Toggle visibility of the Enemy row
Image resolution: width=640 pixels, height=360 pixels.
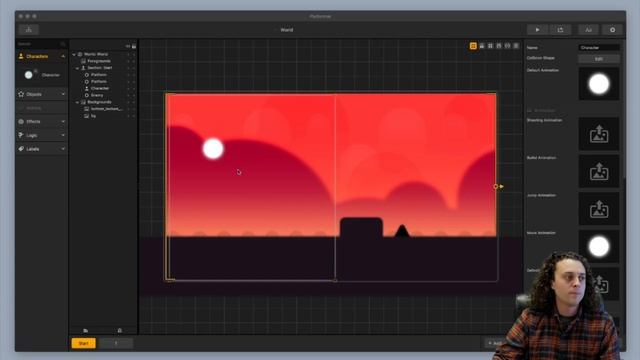128,95
